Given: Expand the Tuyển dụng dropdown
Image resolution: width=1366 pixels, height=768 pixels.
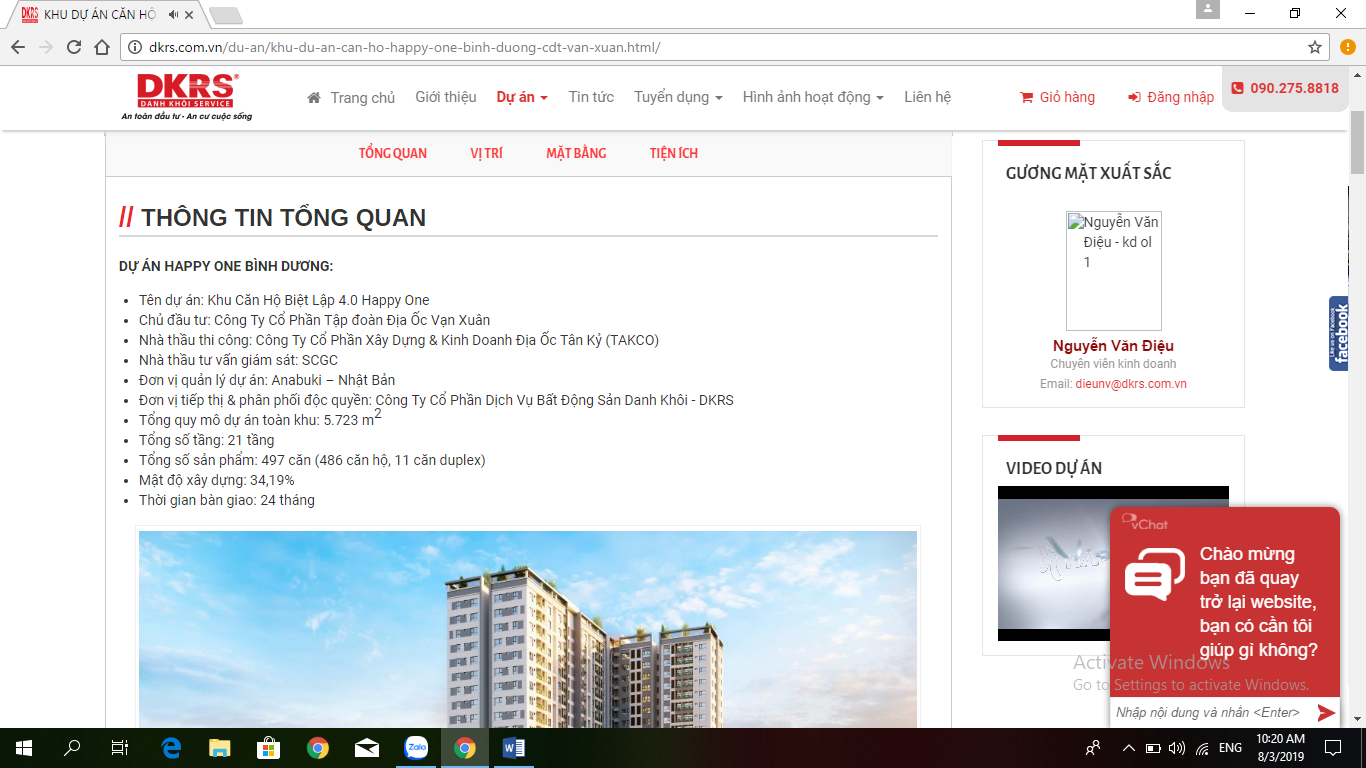Looking at the screenshot, I should click(678, 97).
